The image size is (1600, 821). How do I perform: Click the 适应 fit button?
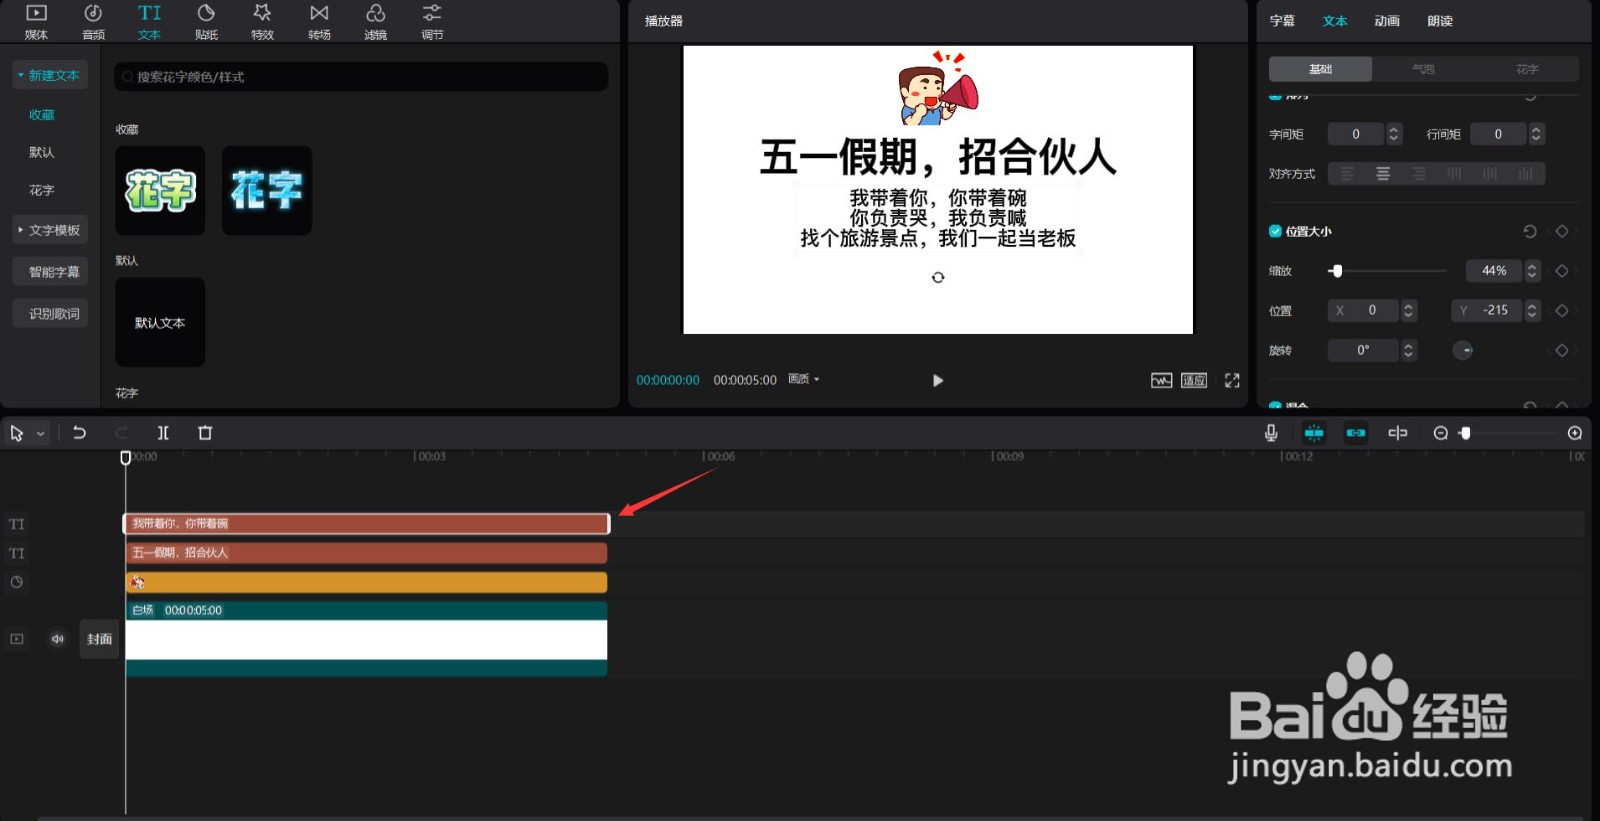[1194, 380]
